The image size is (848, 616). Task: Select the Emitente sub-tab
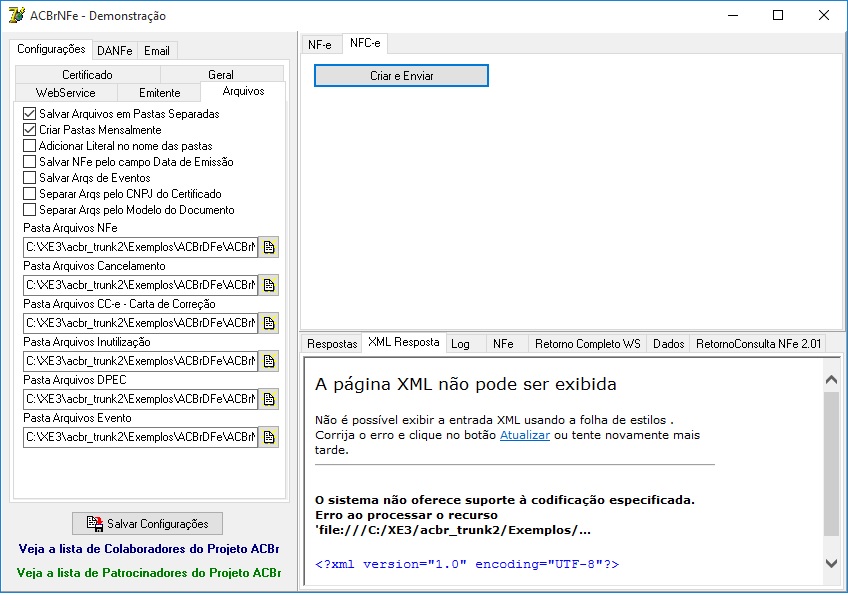[x=160, y=92]
